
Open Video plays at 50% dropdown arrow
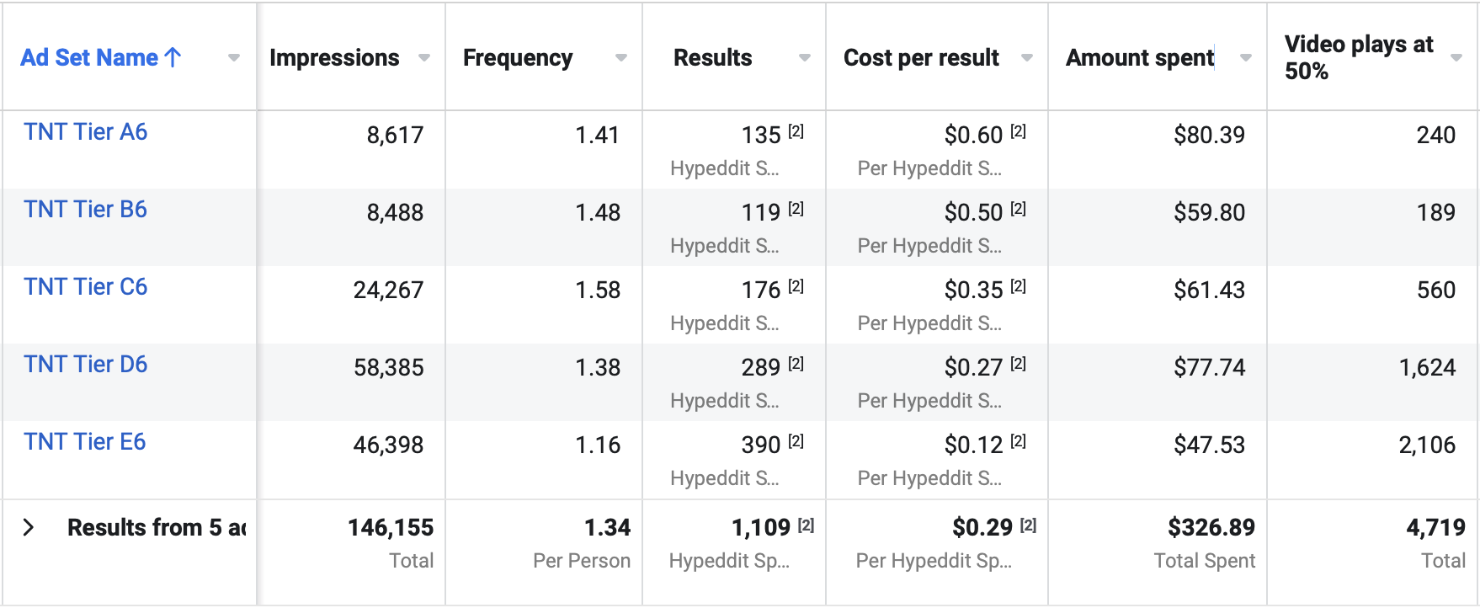coord(1456,58)
